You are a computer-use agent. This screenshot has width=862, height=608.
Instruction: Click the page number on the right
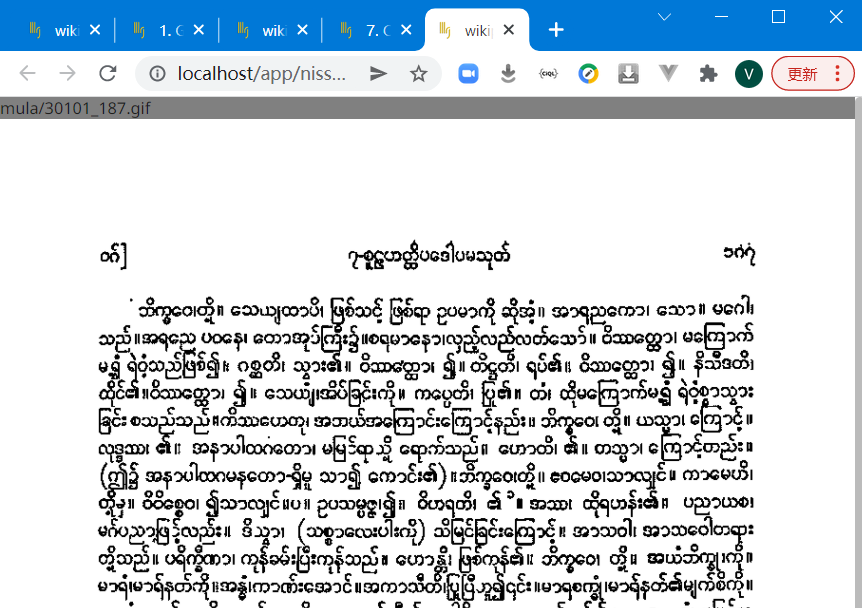click(x=739, y=253)
